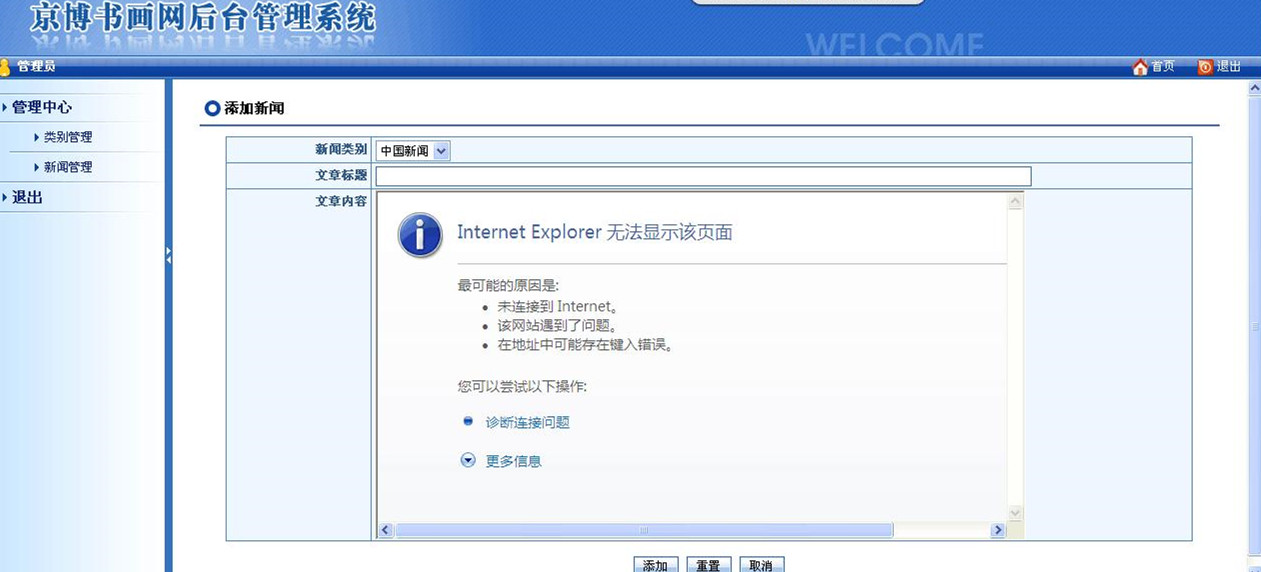Screen dimensions: 1261x572
Task: Click scroll-down arrow of content frame
Action: (x=1016, y=513)
